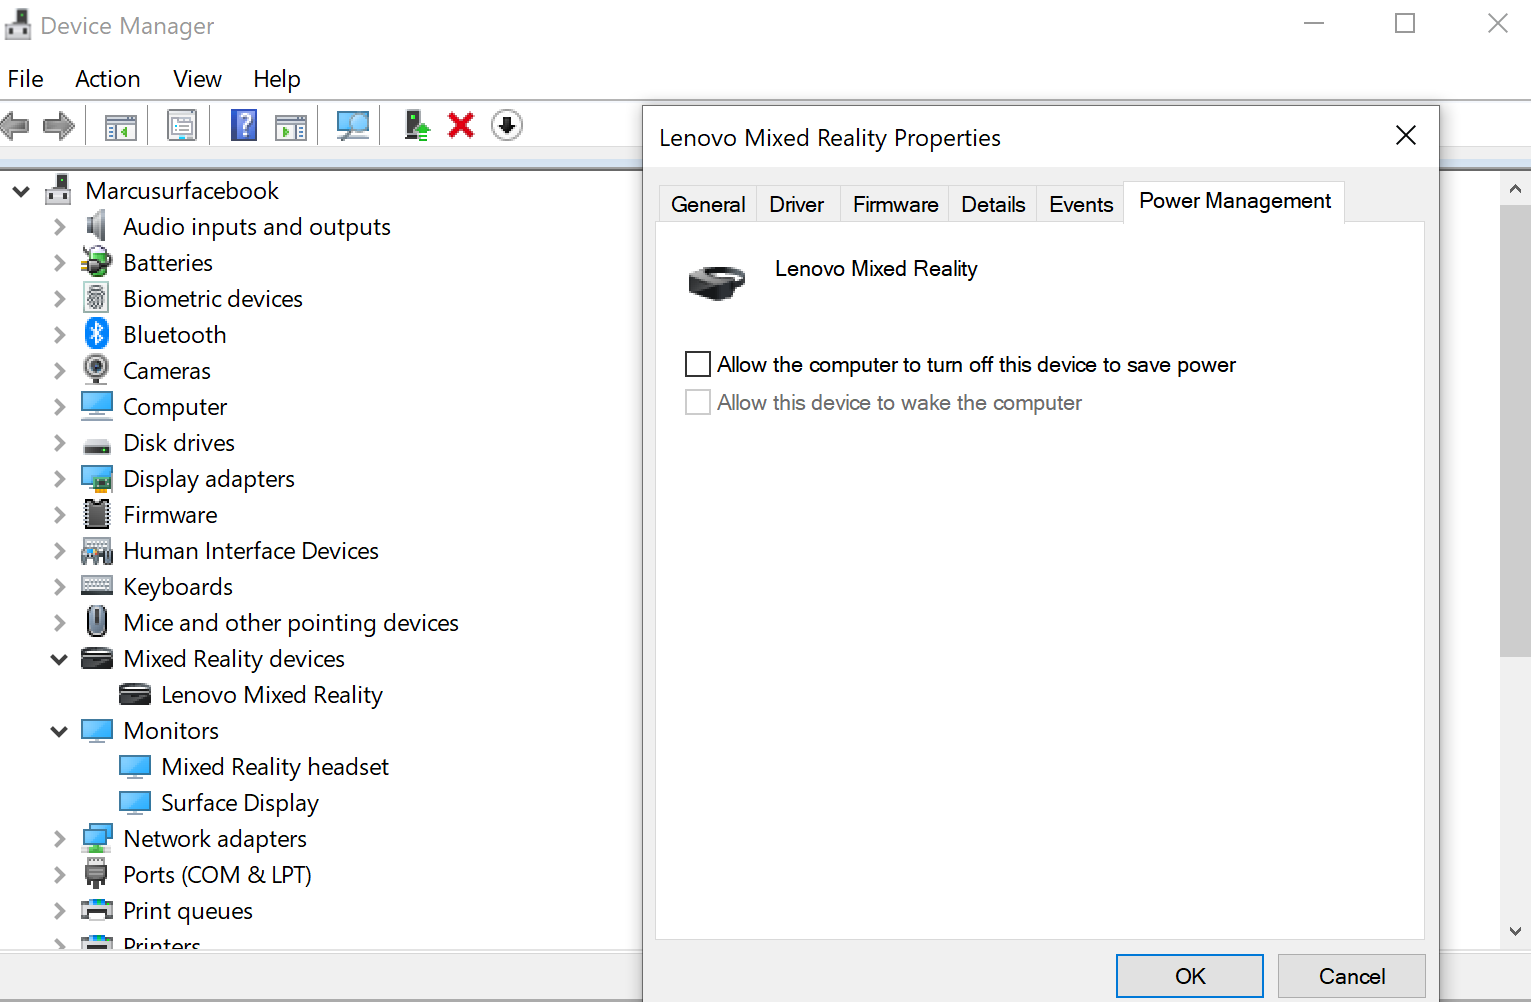The height and width of the screenshot is (1002, 1531).
Task: Go back using toolbar back arrow
Action: point(15,126)
